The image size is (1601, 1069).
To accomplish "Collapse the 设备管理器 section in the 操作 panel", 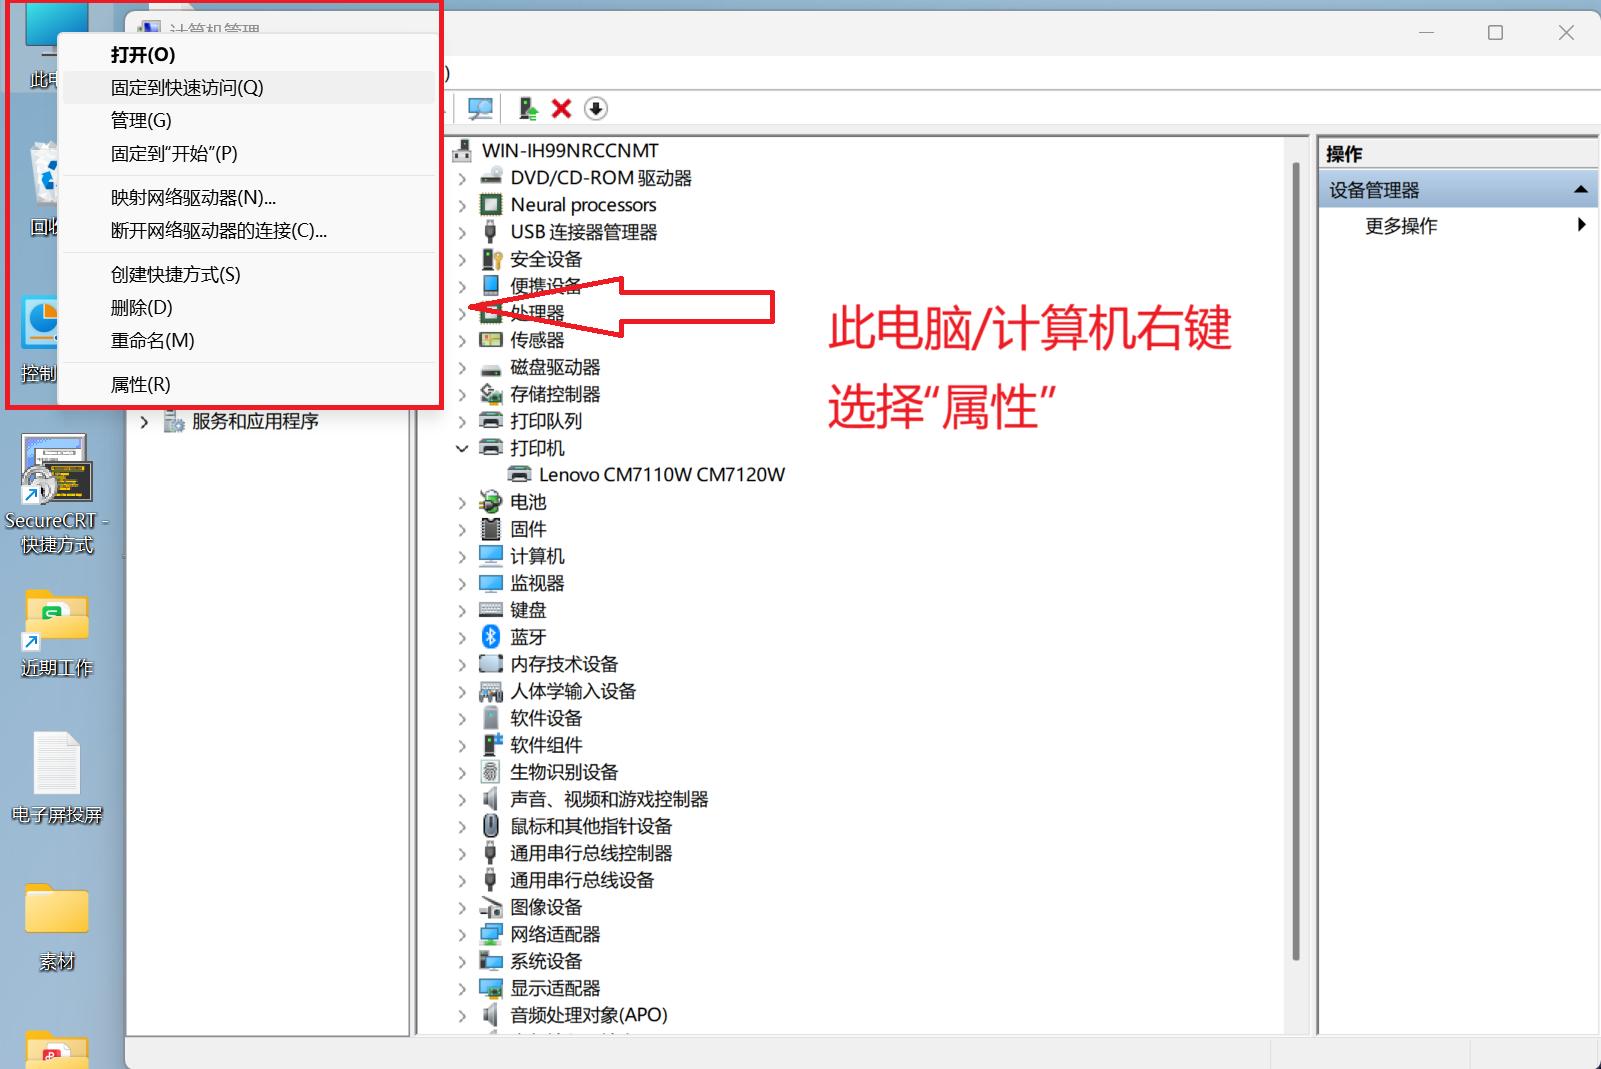I will 1580,188.
